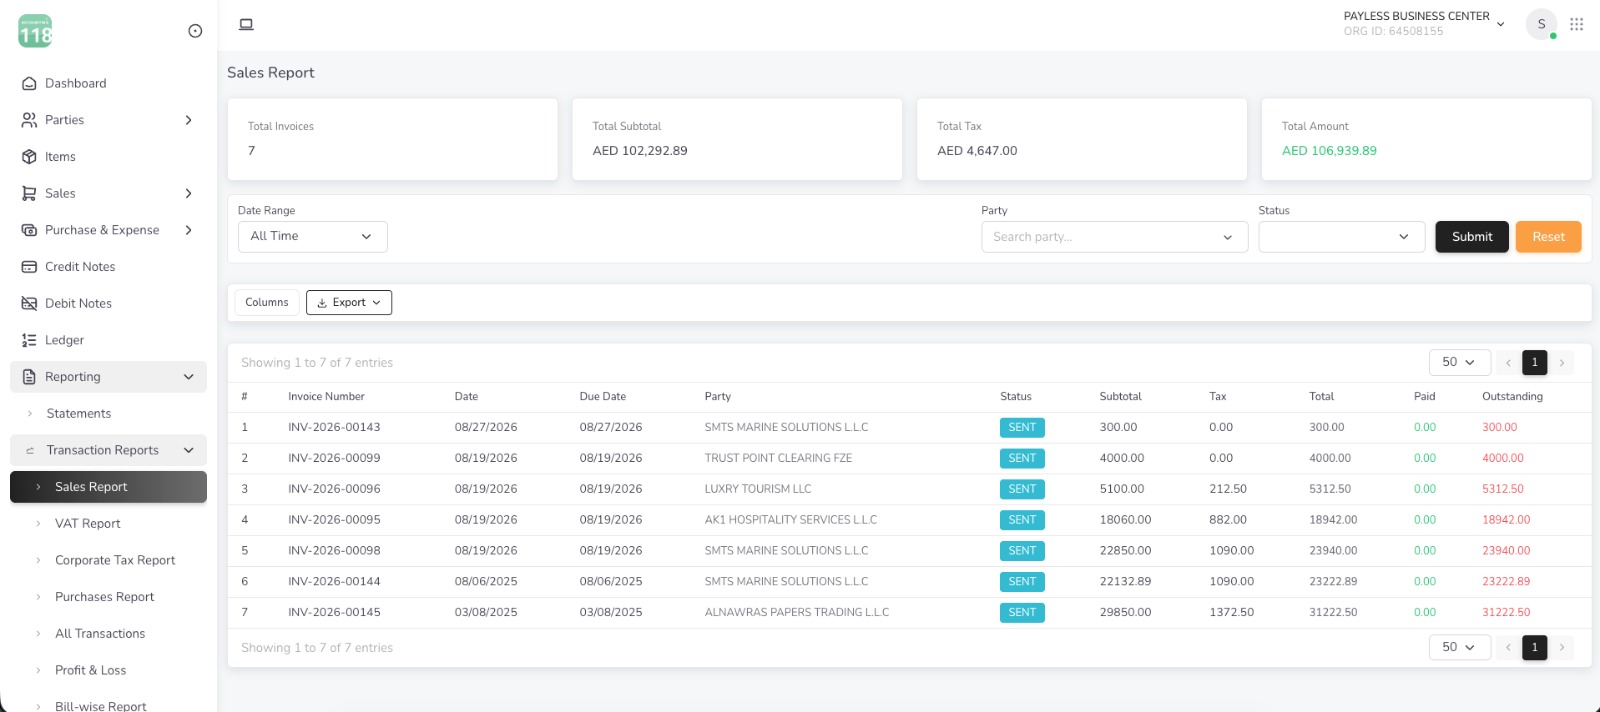1600x712 pixels.
Task: Sort by the Invoice Number column header
Action: point(326,397)
